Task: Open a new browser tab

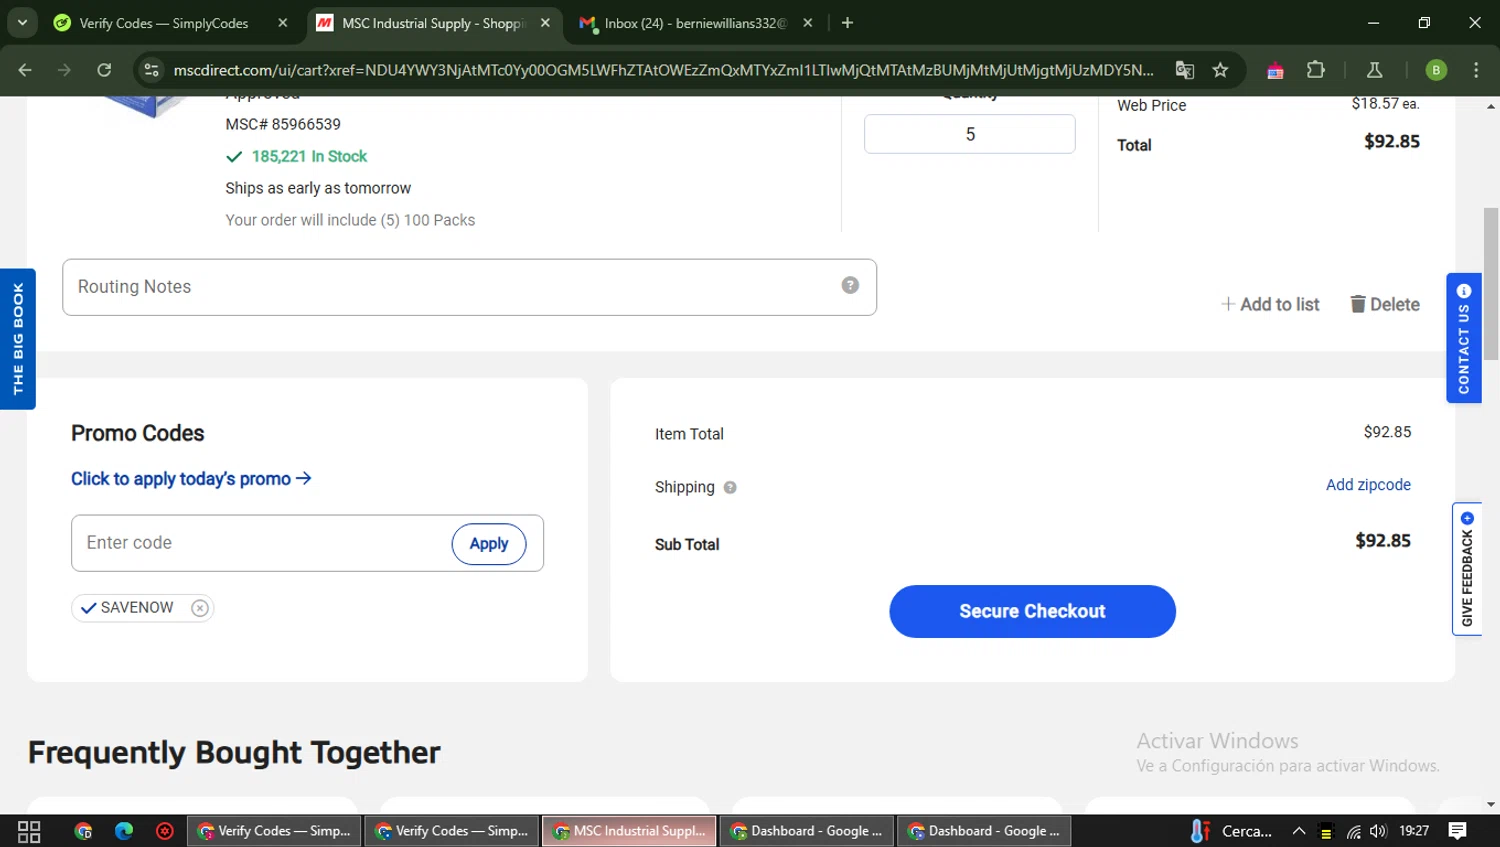Action: (847, 23)
